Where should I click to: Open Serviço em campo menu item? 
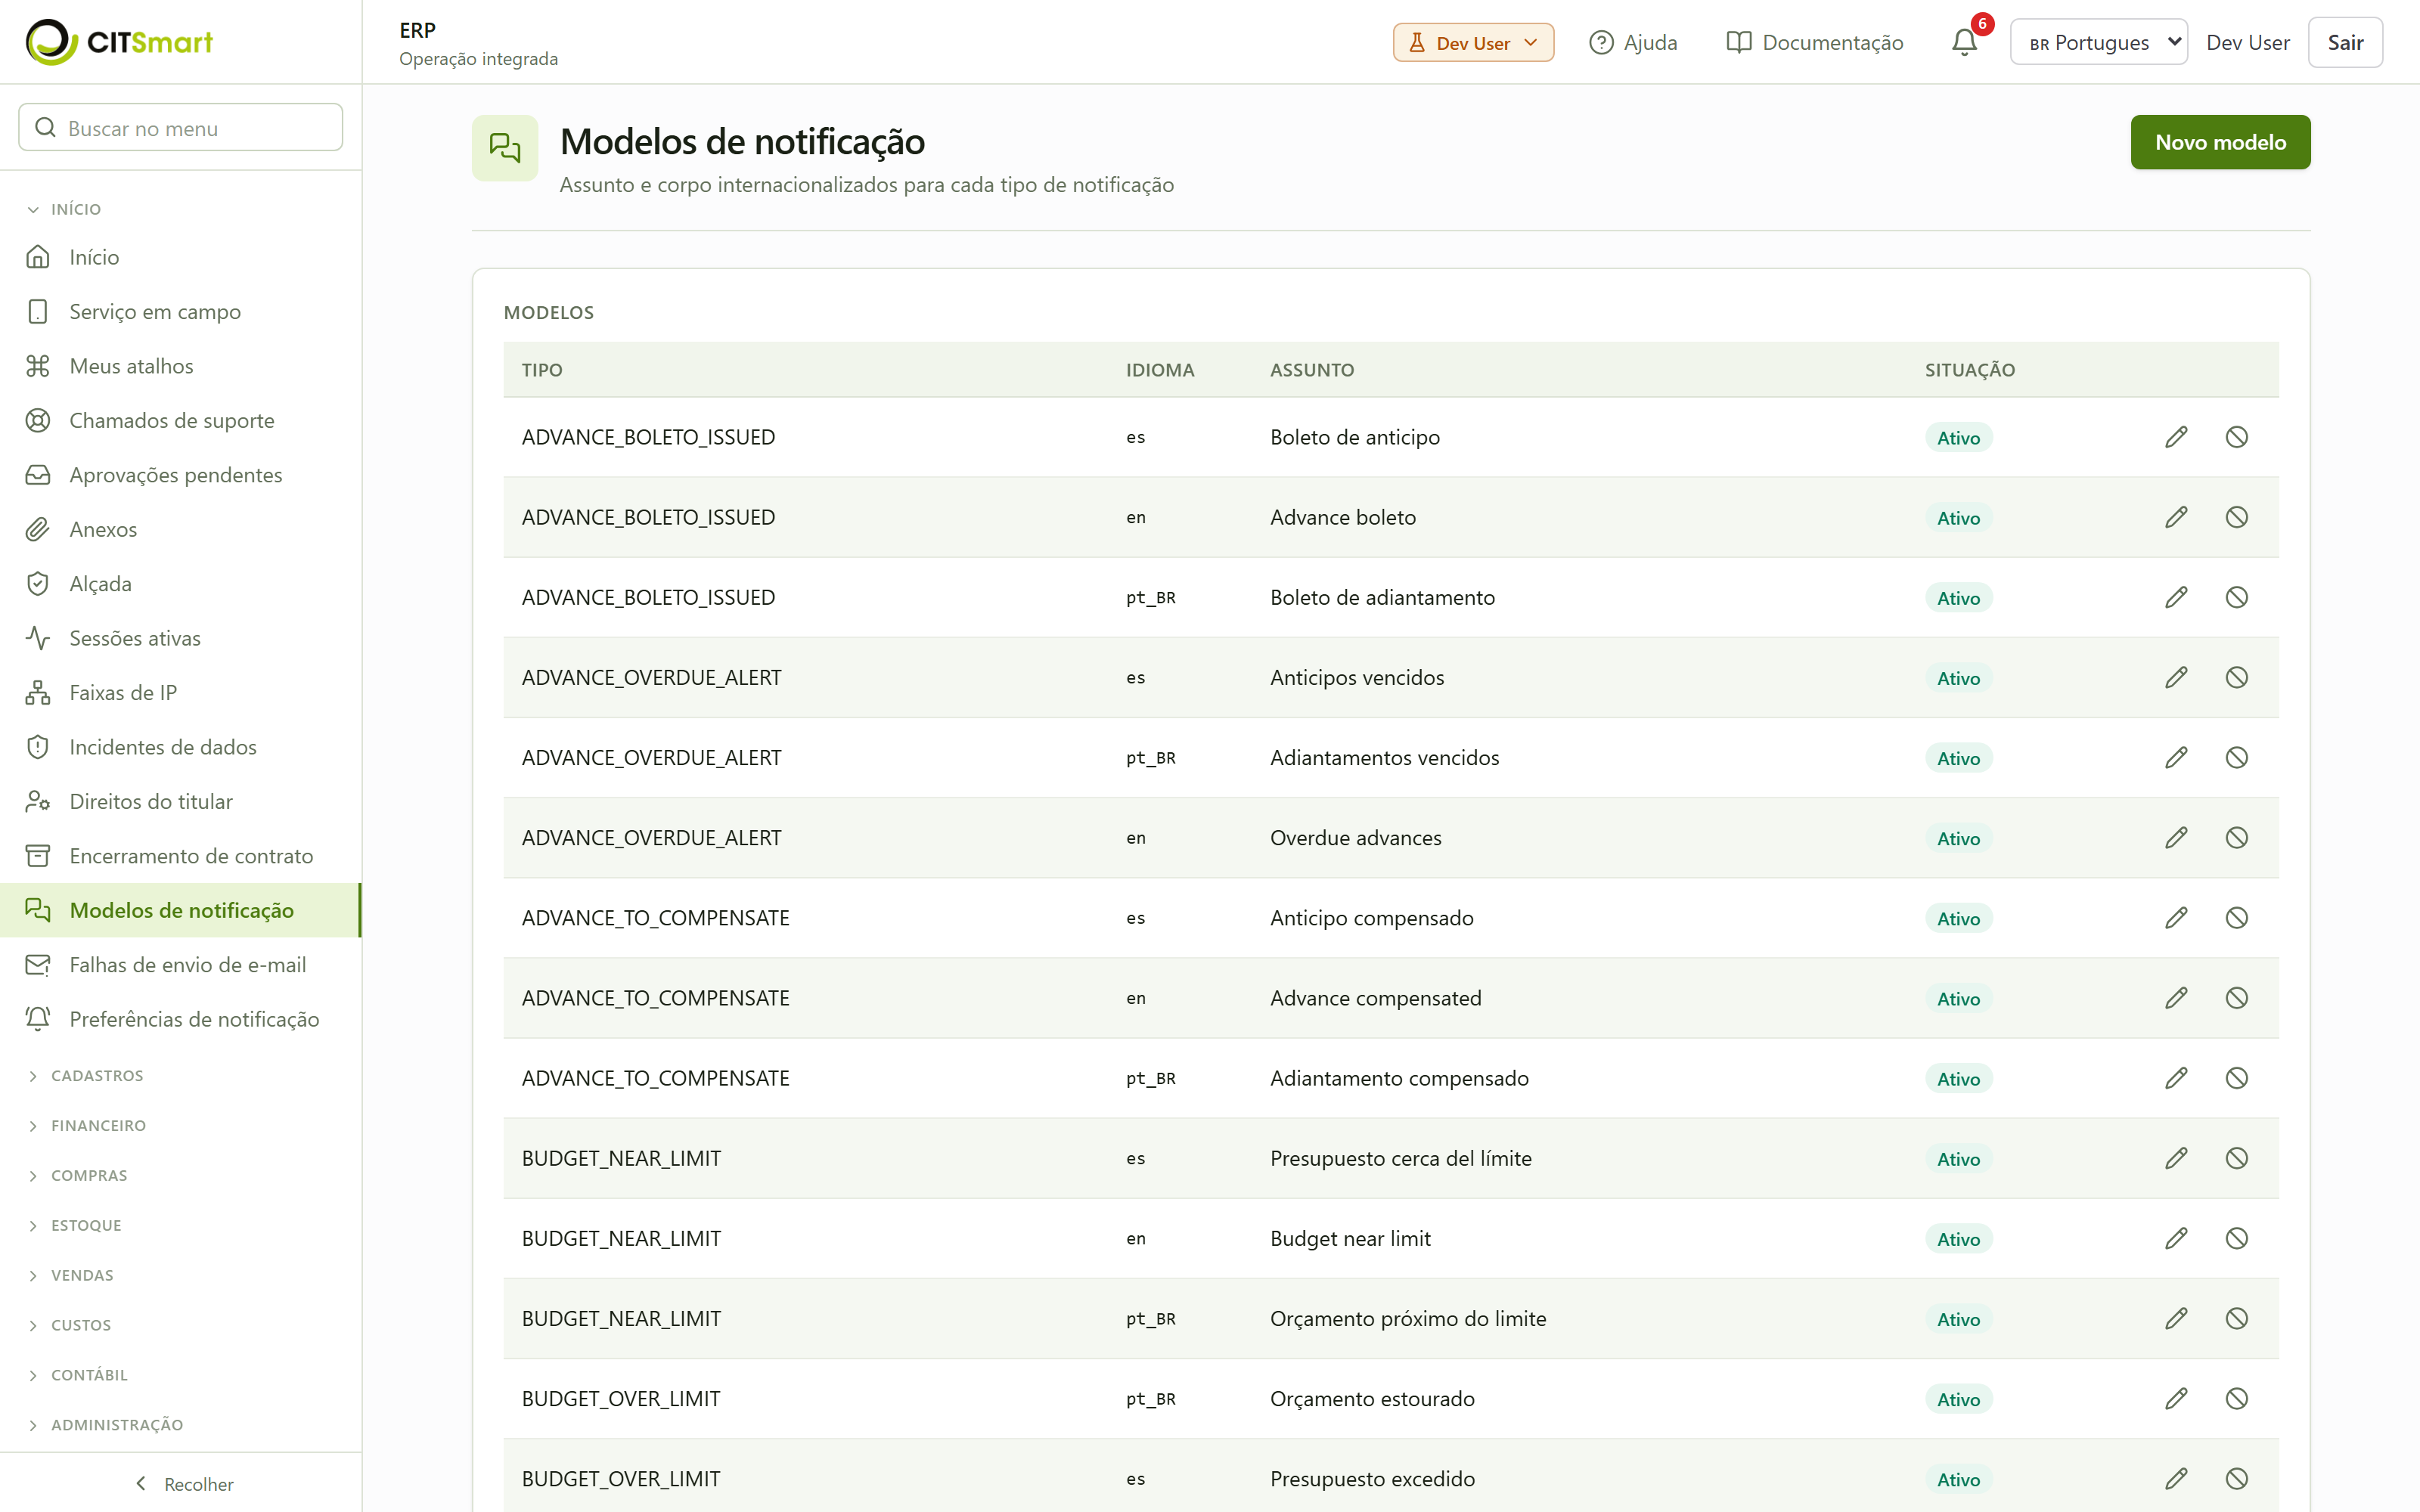tap(180, 312)
